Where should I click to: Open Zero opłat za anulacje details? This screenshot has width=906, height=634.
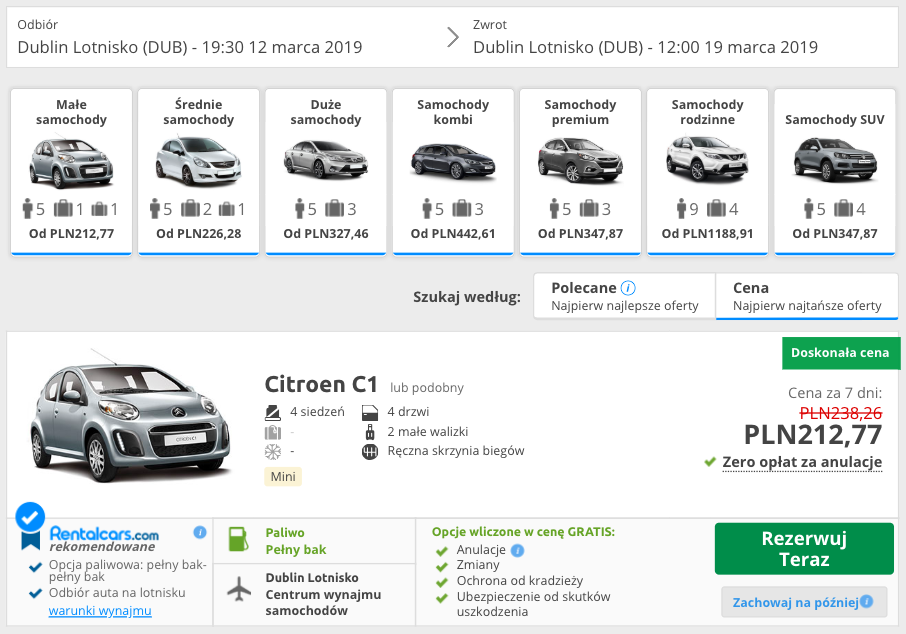(x=802, y=462)
